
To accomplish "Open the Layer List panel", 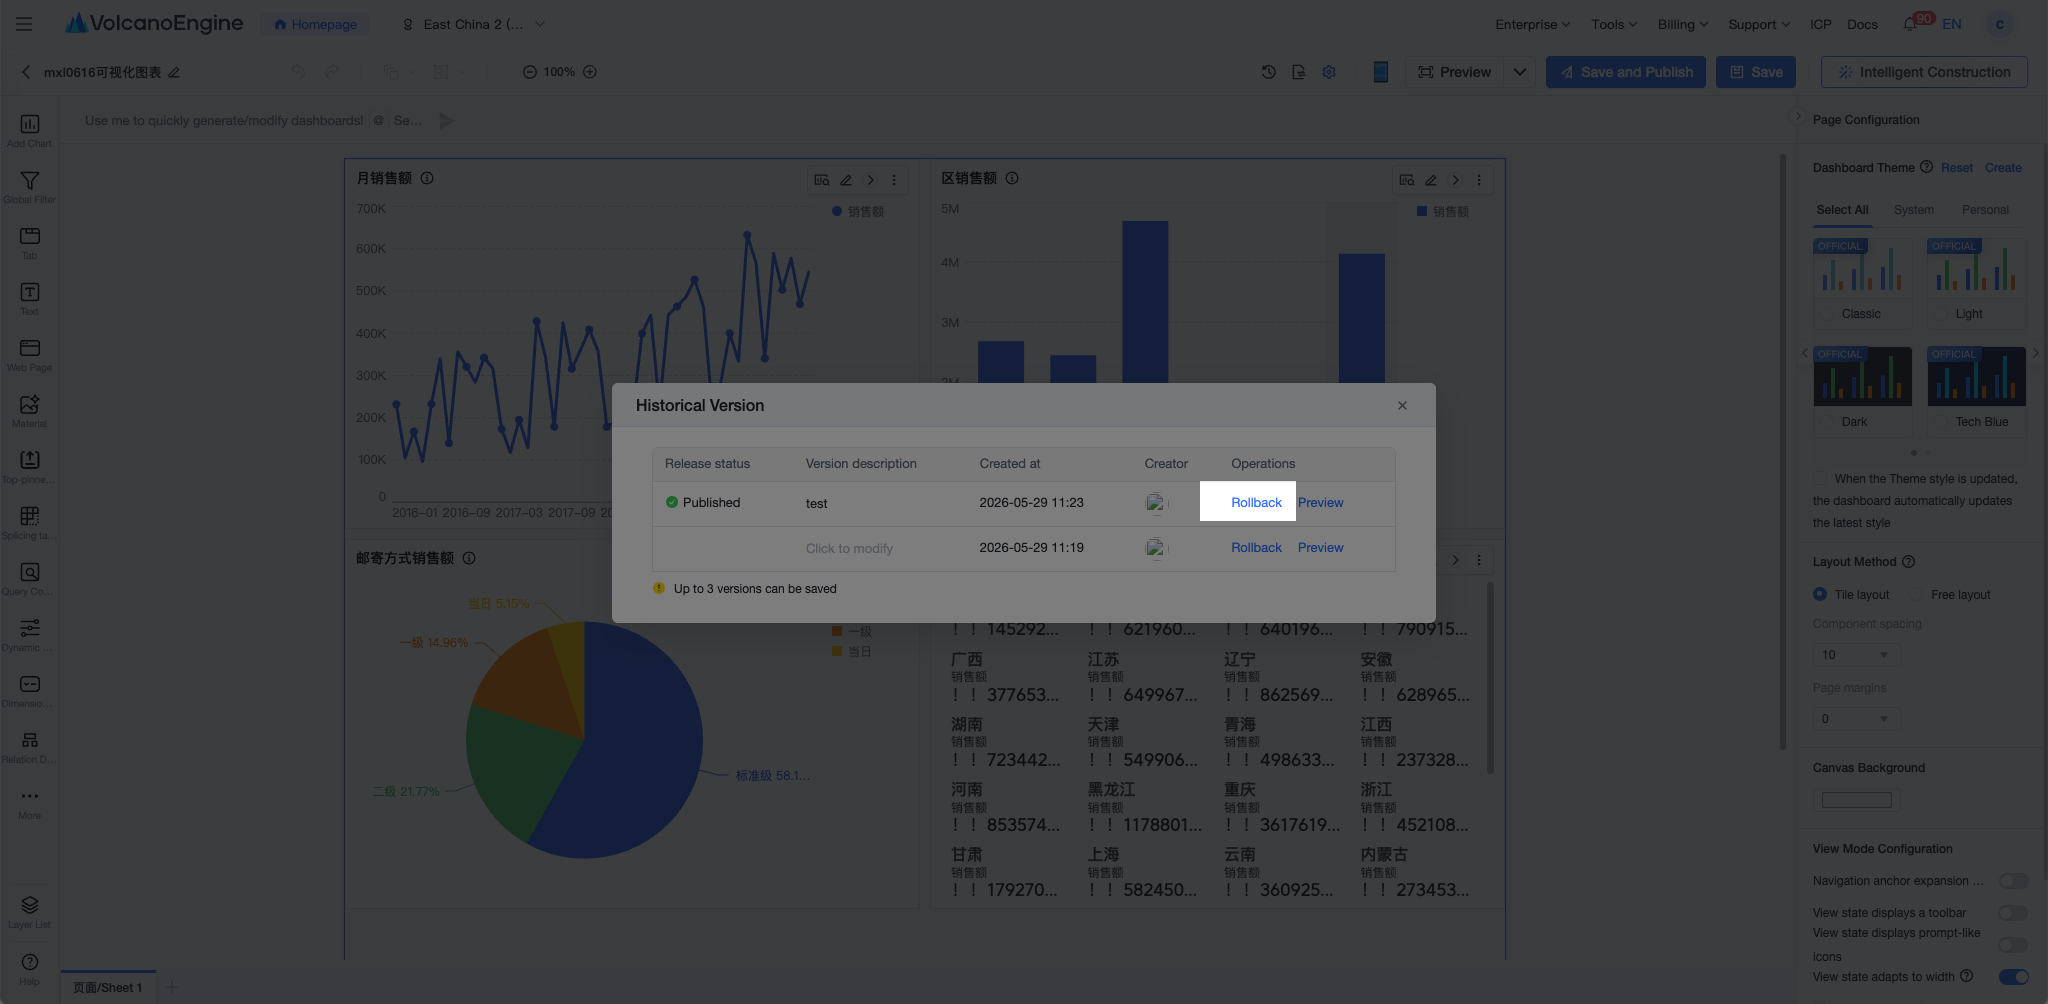I will [29, 911].
